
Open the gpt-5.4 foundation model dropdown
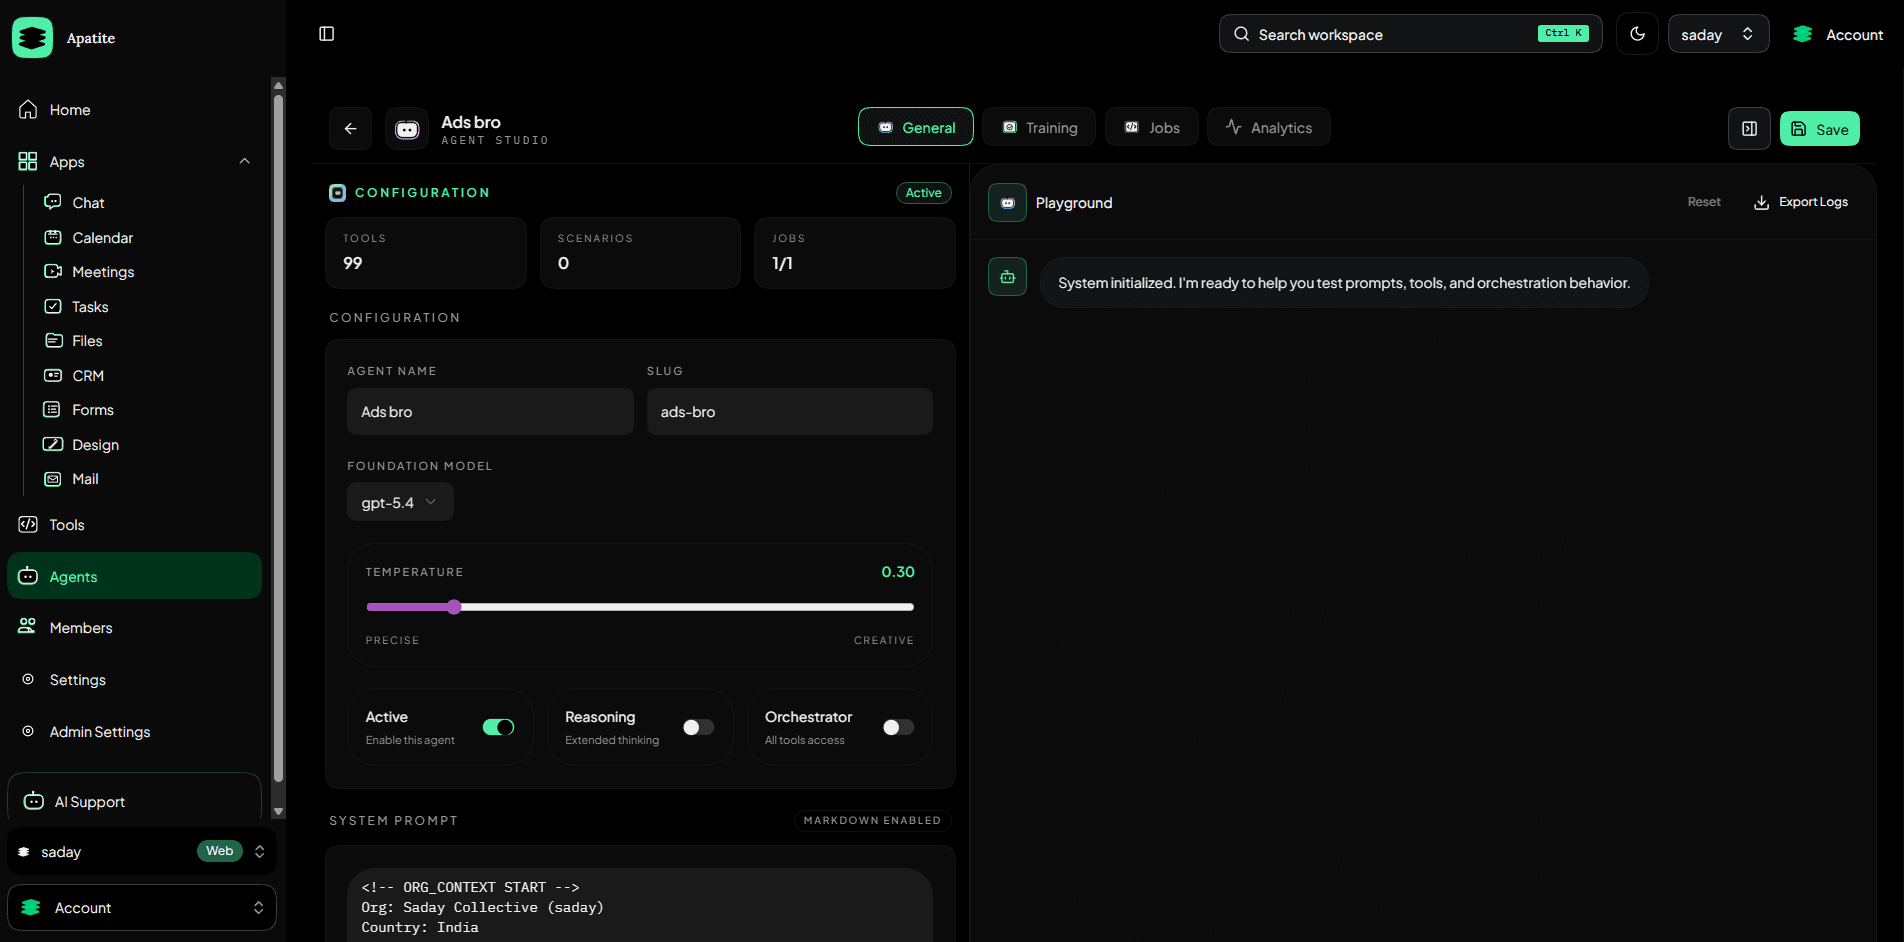[x=400, y=502]
